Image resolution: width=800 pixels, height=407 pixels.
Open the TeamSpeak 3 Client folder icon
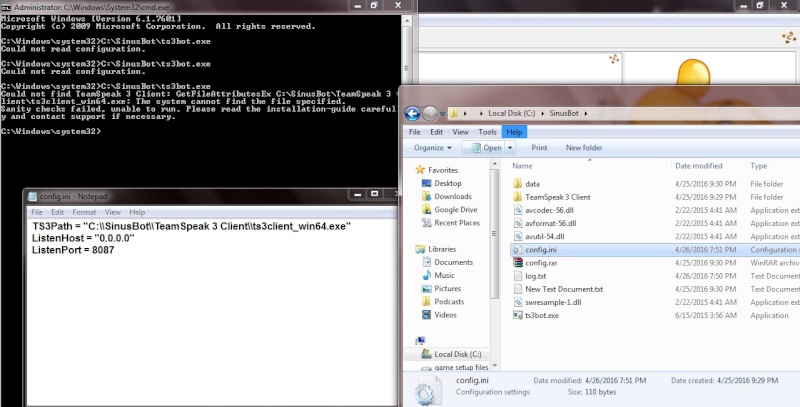tap(517, 197)
